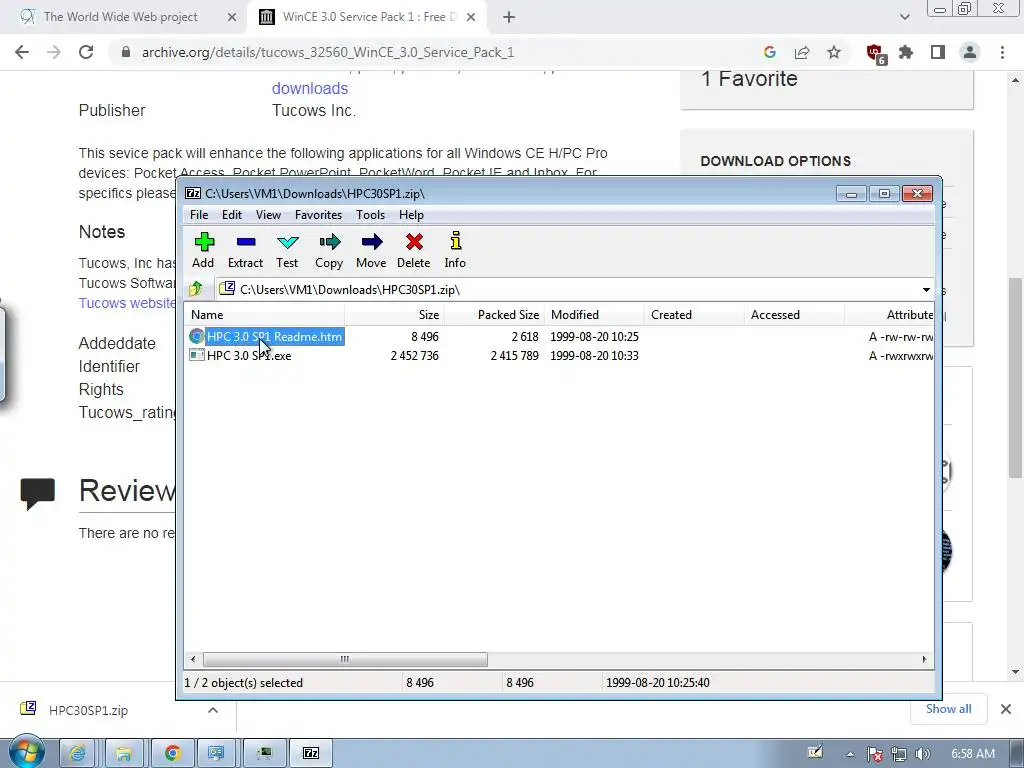Toggle Chrome side panel
Screen dimensions: 1024x768
point(938,52)
